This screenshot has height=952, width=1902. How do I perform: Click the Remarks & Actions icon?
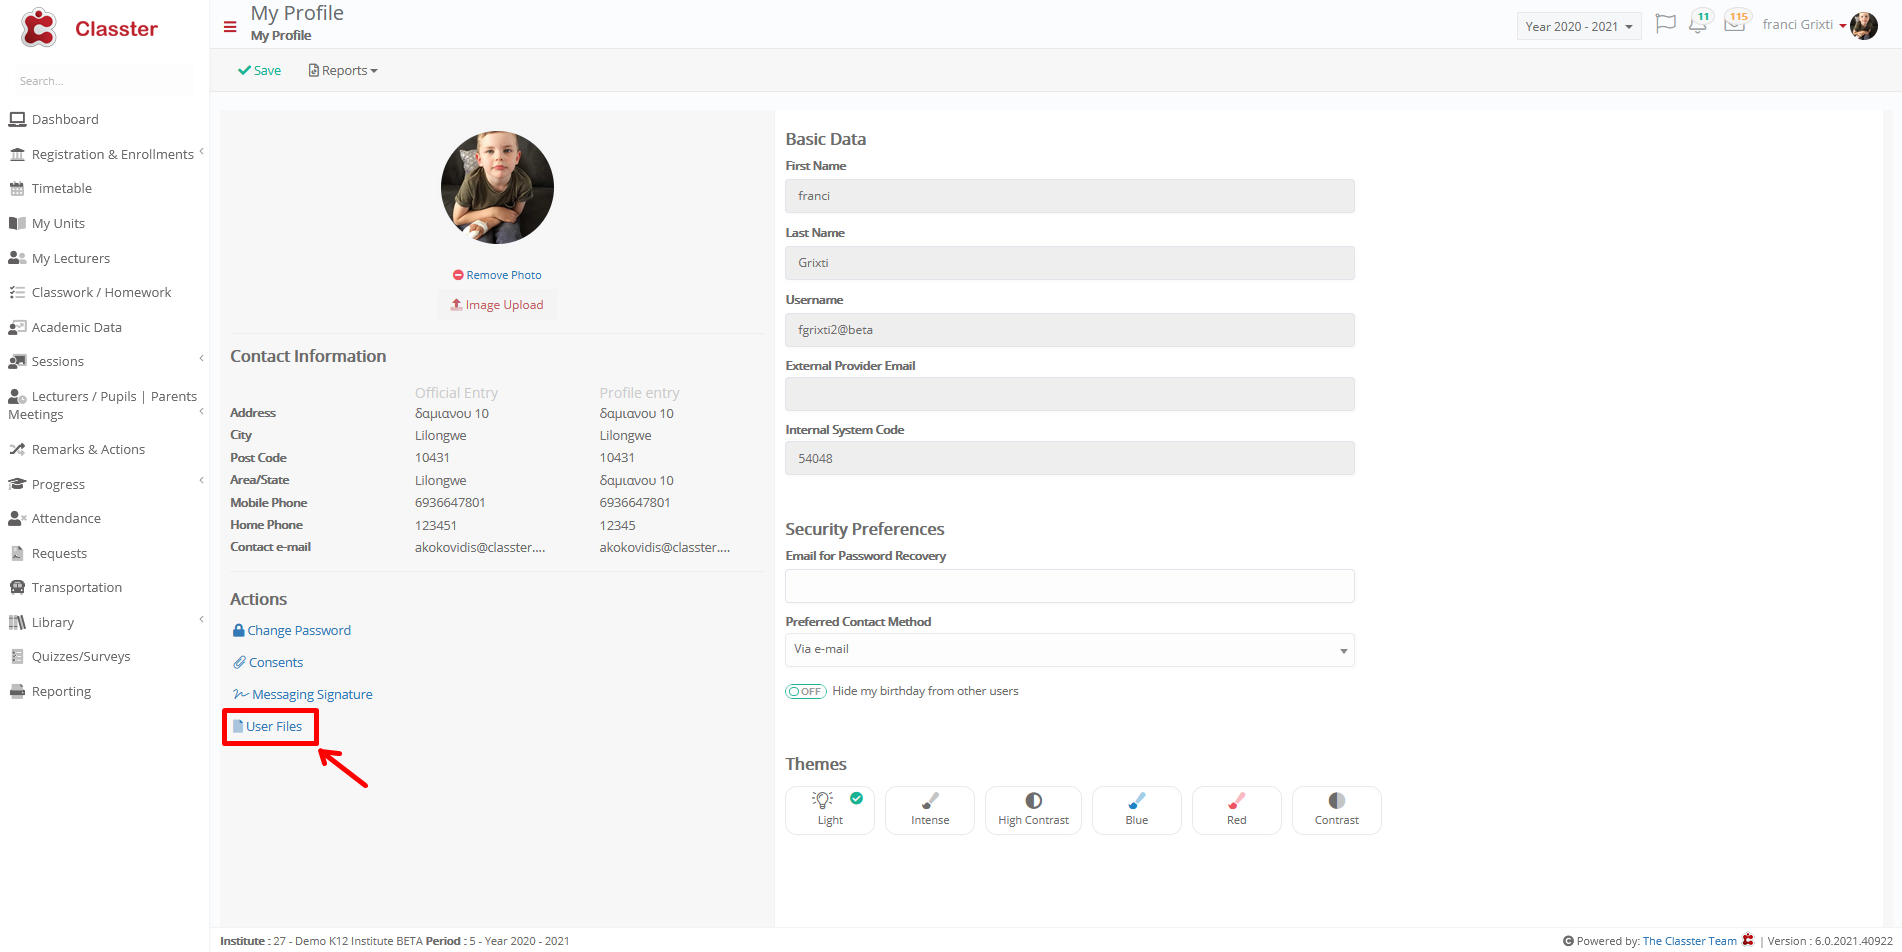coord(17,449)
